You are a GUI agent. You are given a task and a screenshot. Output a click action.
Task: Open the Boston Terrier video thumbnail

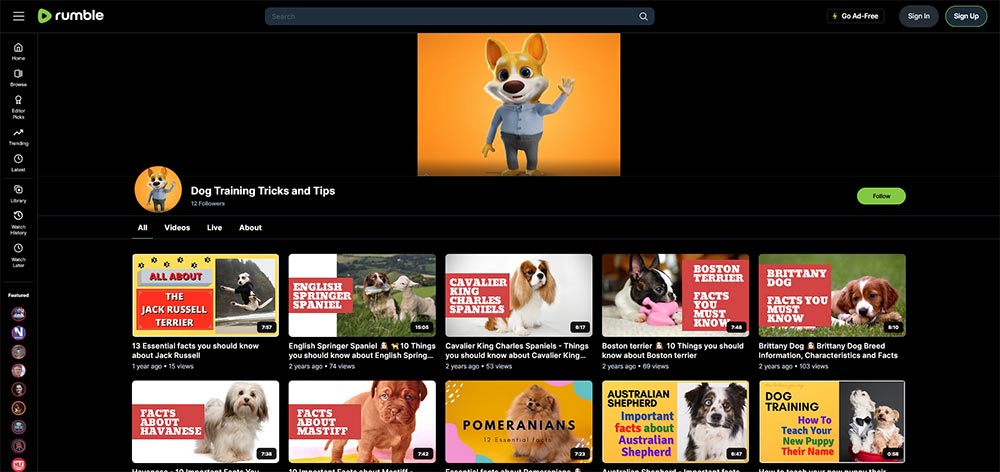[x=675, y=295]
